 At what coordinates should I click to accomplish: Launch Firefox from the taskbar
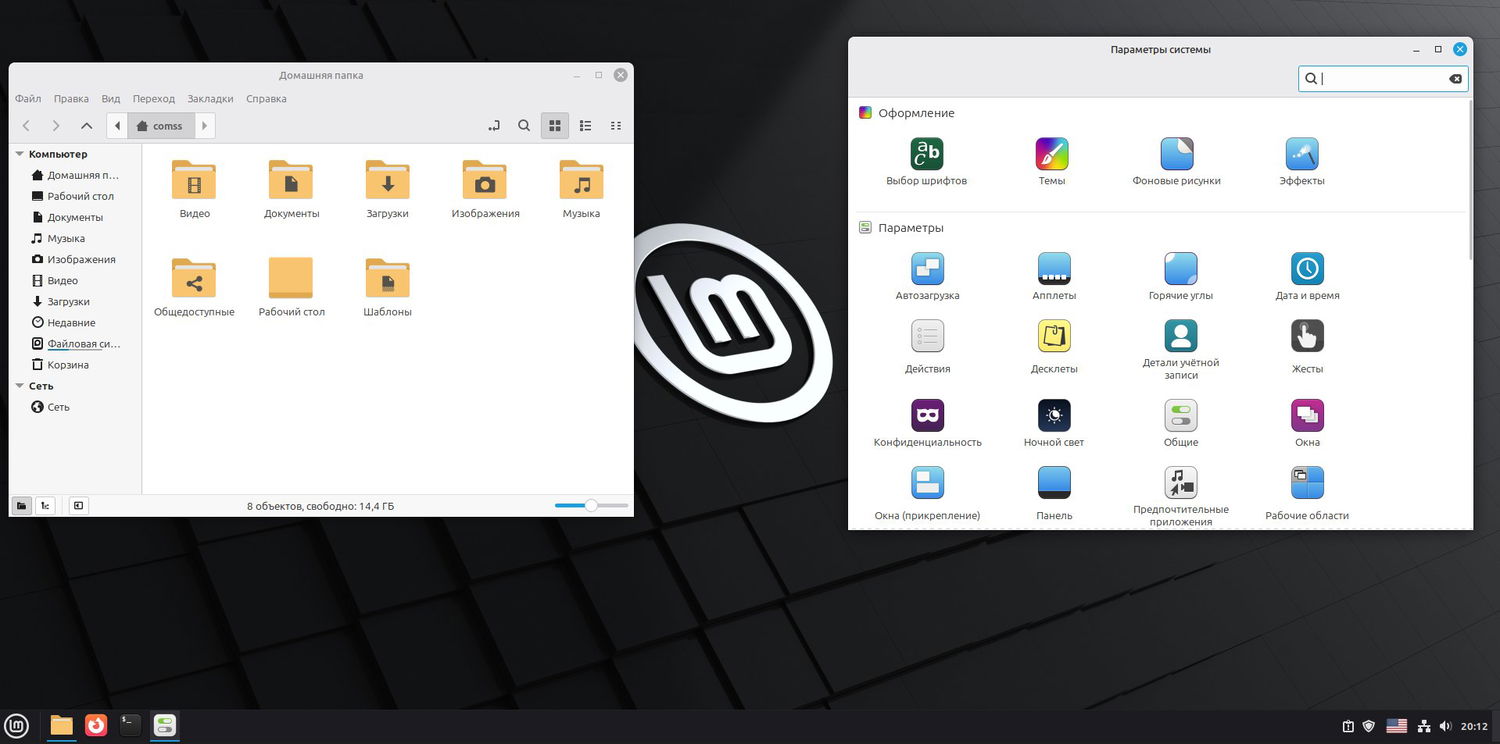[x=96, y=726]
